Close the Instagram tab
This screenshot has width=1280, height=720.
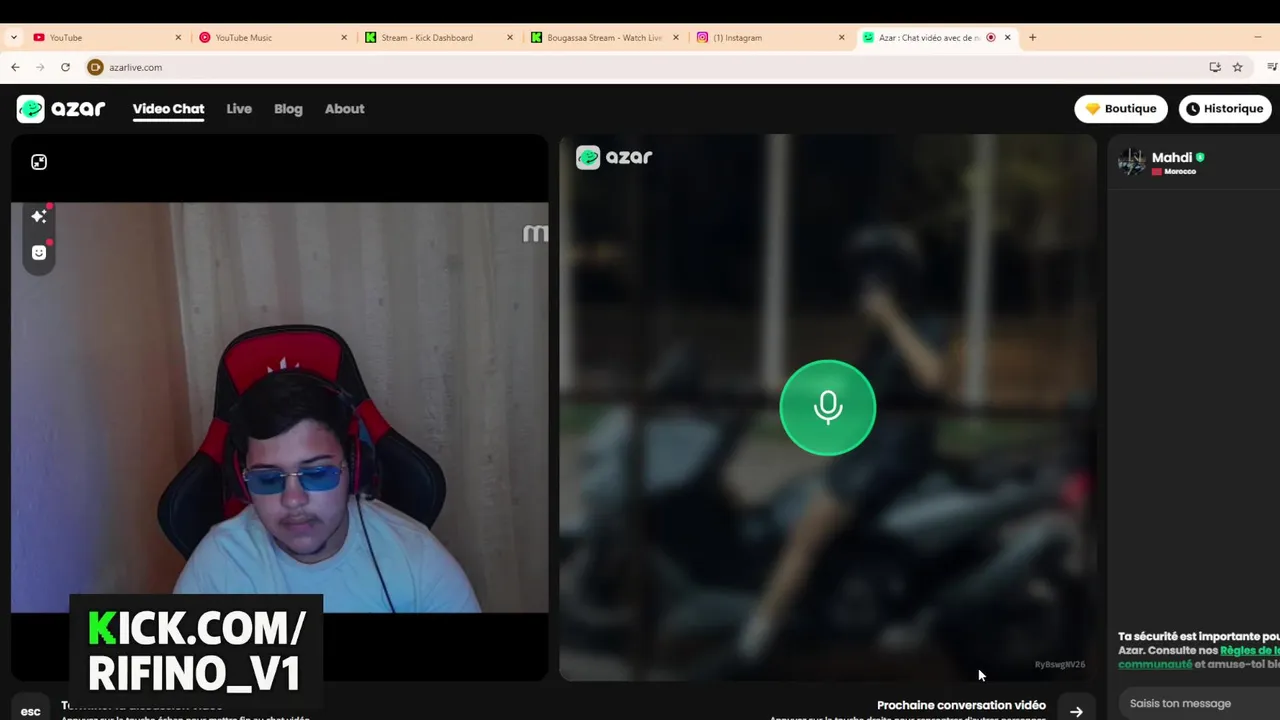click(842, 37)
